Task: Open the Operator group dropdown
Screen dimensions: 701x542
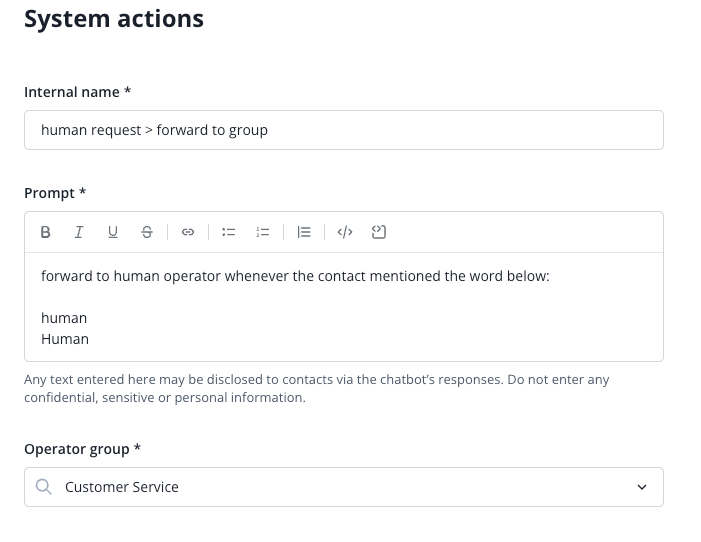Action: click(x=343, y=487)
